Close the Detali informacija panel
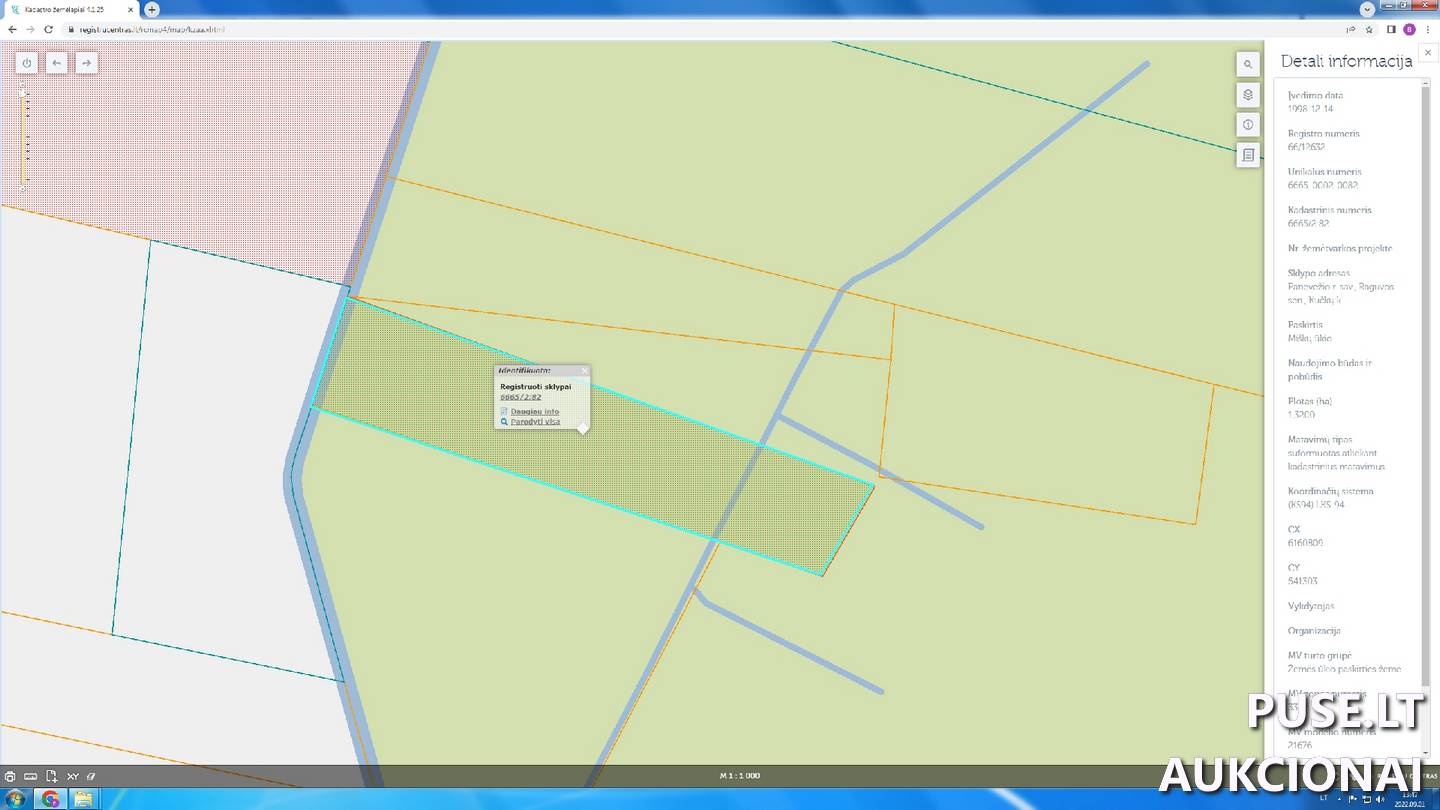 (x=1428, y=52)
